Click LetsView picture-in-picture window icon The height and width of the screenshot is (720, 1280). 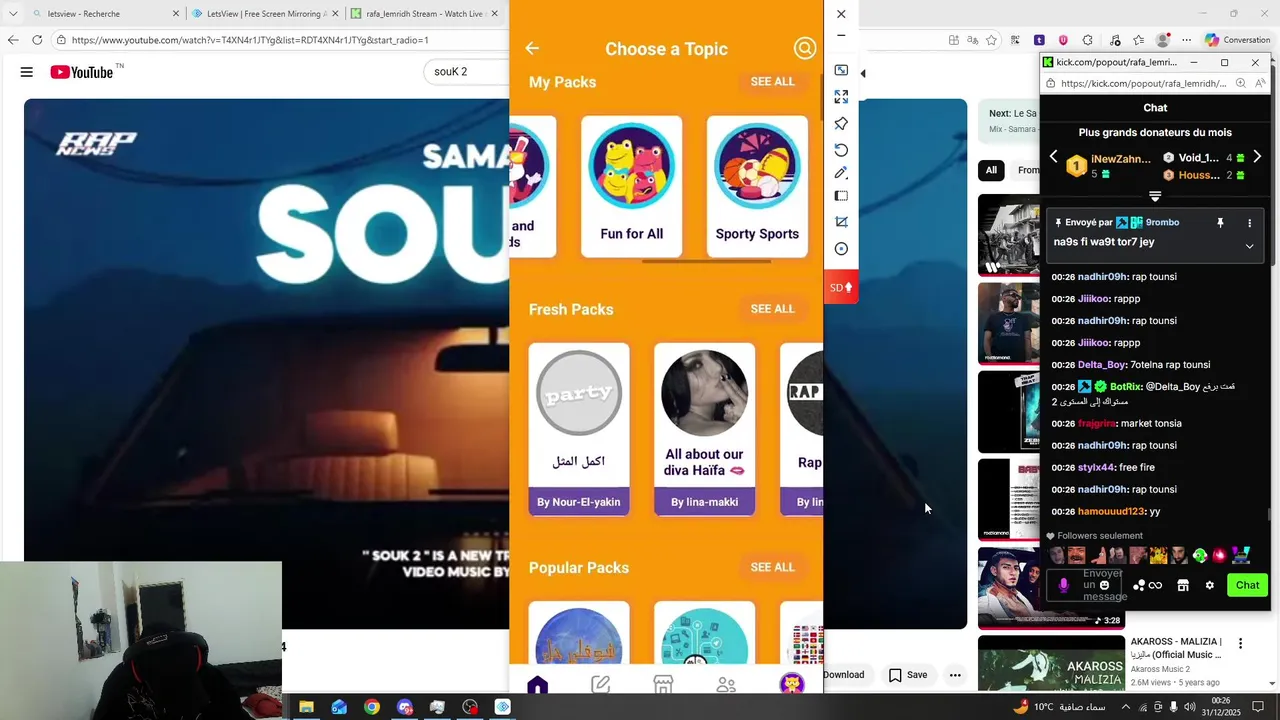[841, 70]
